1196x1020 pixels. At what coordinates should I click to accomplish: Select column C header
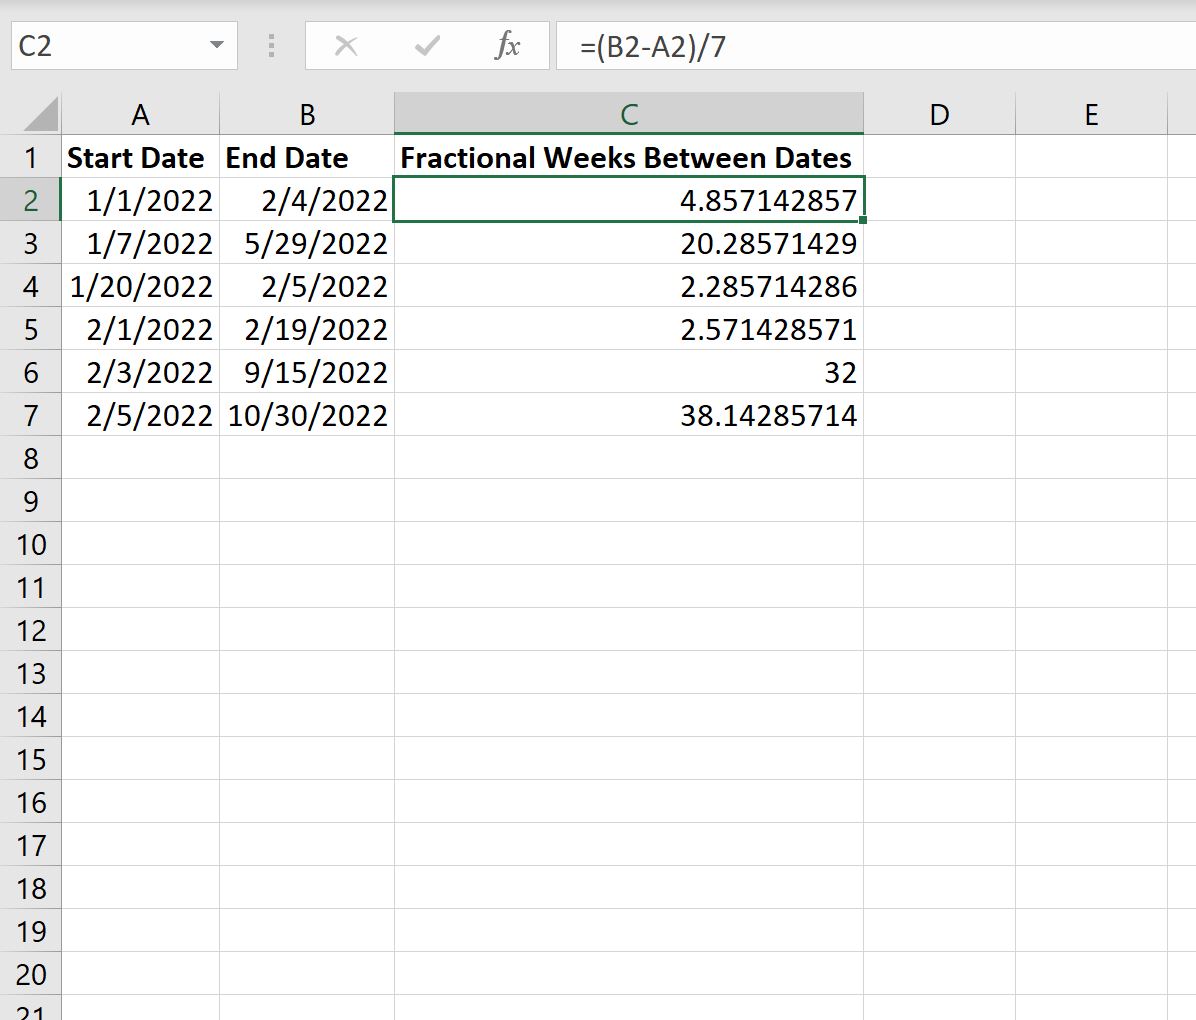(629, 113)
